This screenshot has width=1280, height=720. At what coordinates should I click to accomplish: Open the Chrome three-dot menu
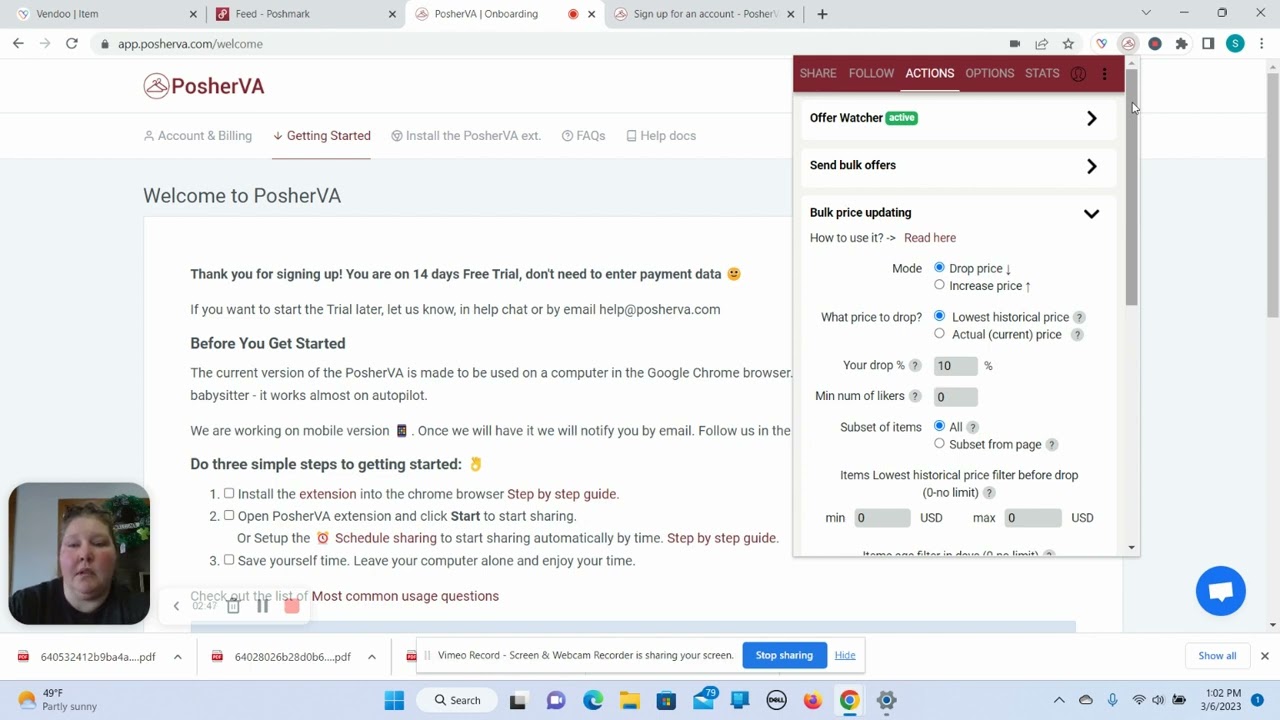tap(1262, 44)
